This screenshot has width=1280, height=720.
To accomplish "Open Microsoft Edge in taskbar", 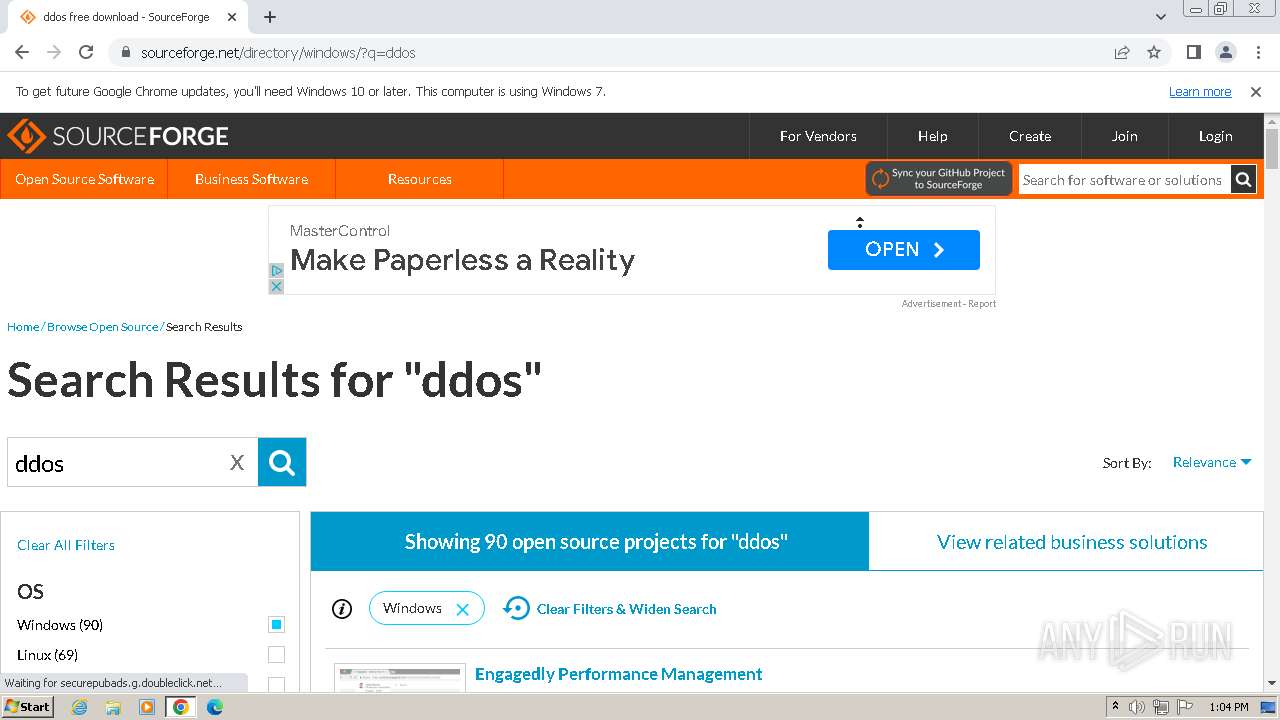I will [x=215, y=707].
